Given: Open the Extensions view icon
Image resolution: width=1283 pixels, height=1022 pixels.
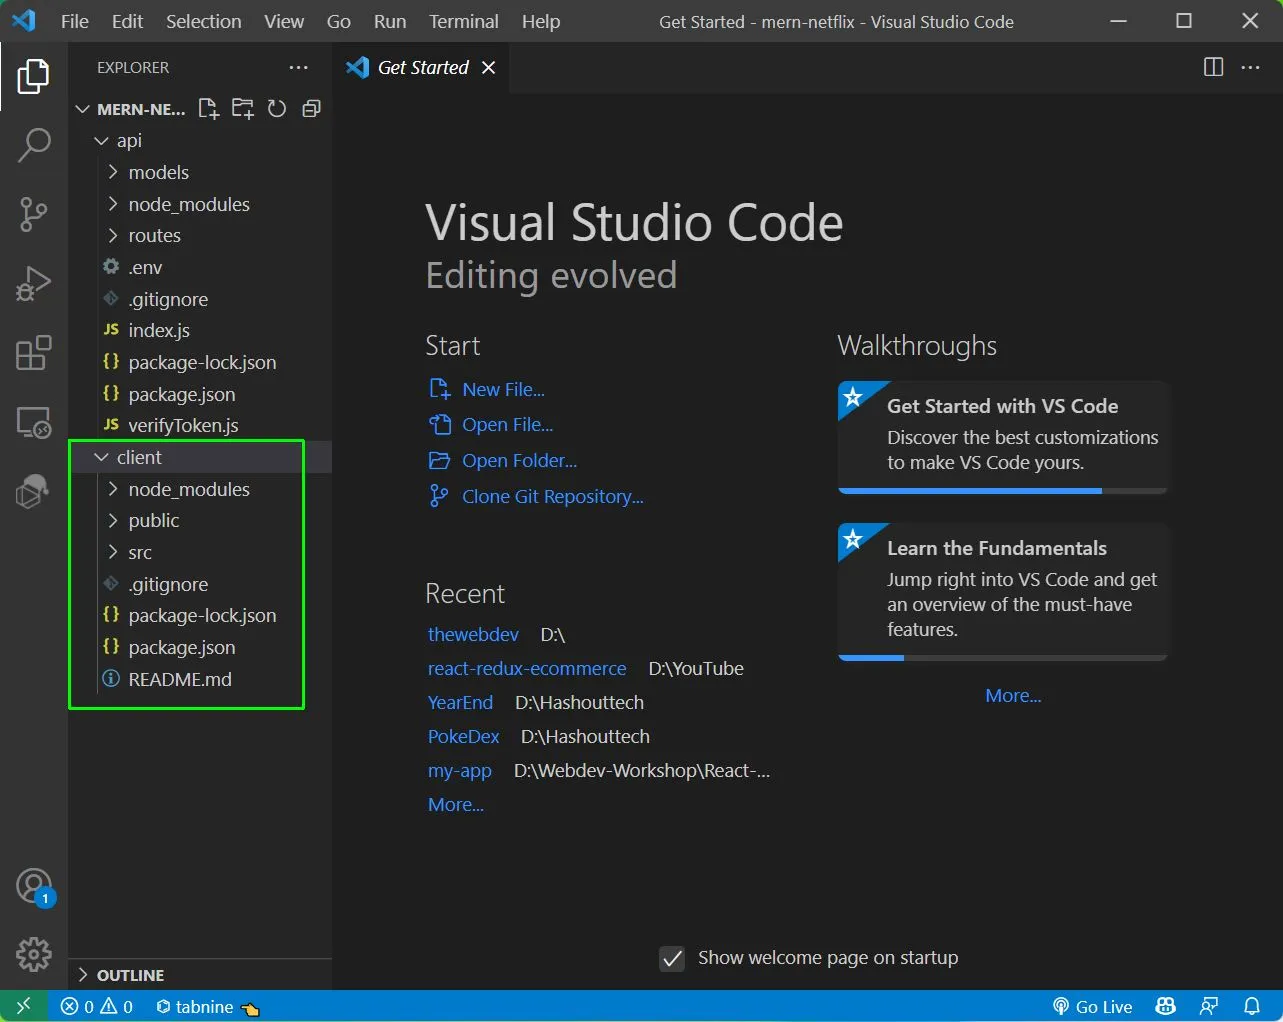Looking at the screenshot, I should [33, 353].
